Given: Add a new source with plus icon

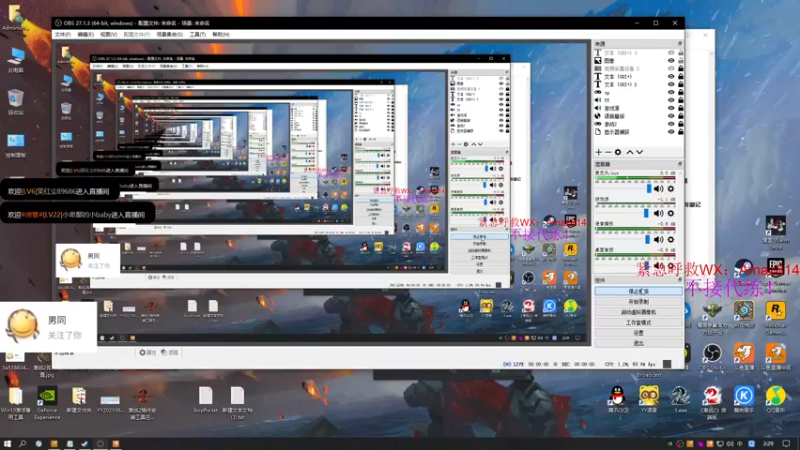Looking at the screenshot, I should click(598, 152).
